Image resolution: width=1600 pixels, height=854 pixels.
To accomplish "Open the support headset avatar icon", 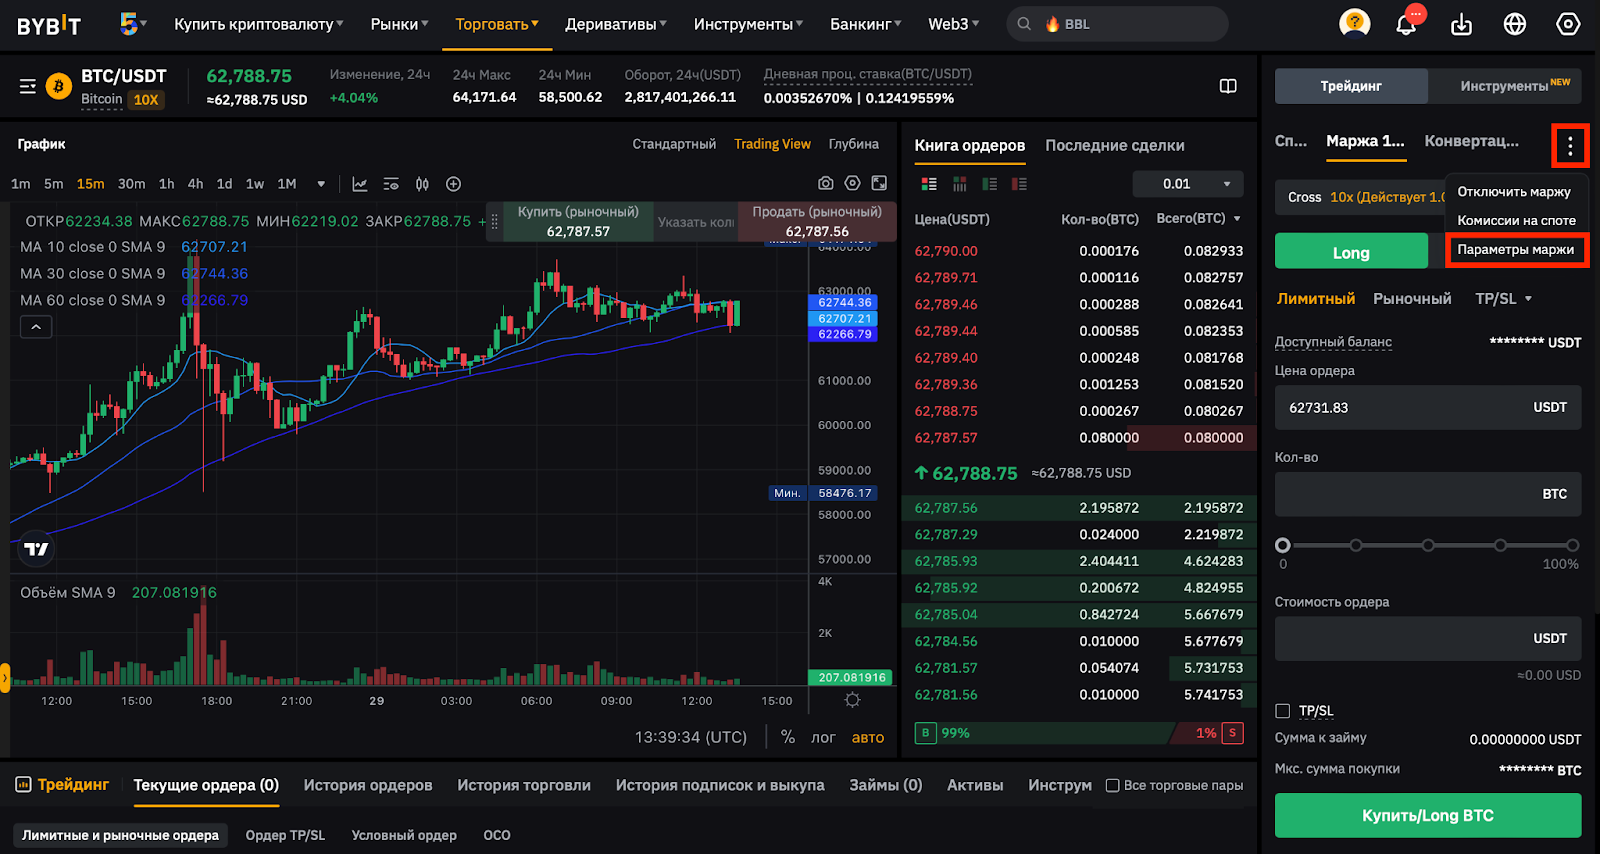I will click(x=1354, y=23).
